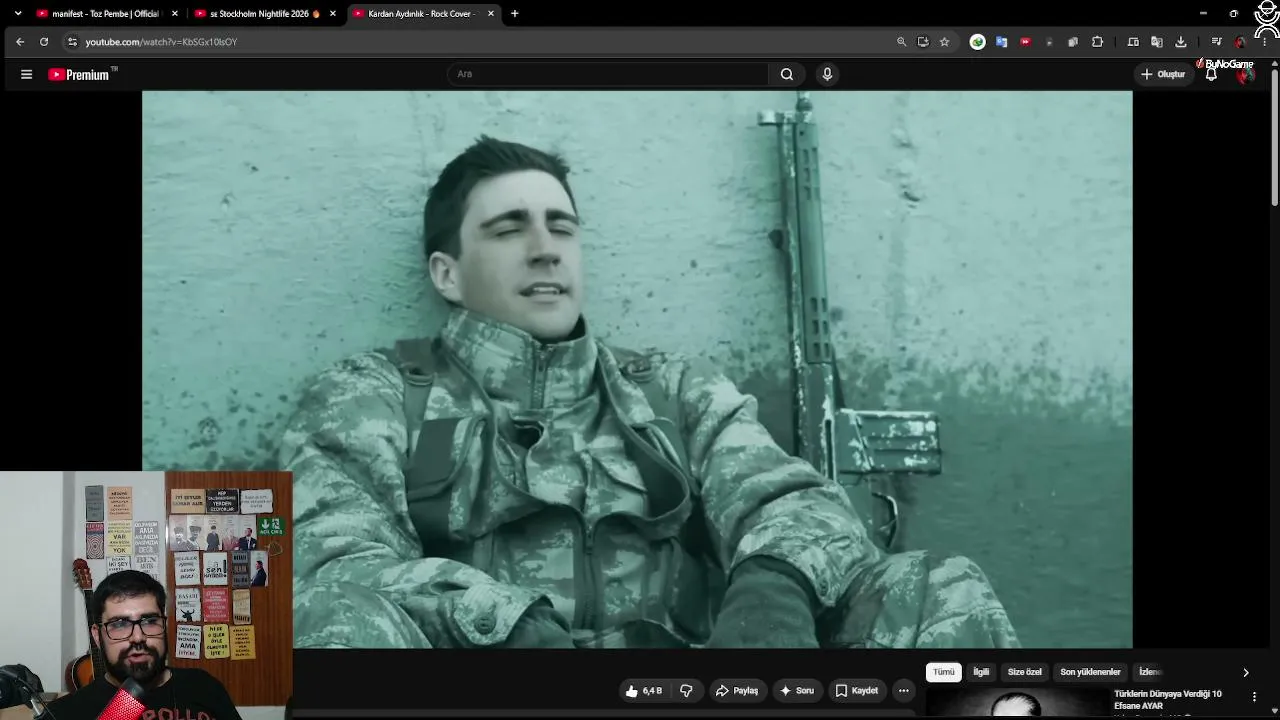Open the browser profile avatar
Viewport: 1280px width, 720px height.
pyautogui.click(x=1241, y=42)
